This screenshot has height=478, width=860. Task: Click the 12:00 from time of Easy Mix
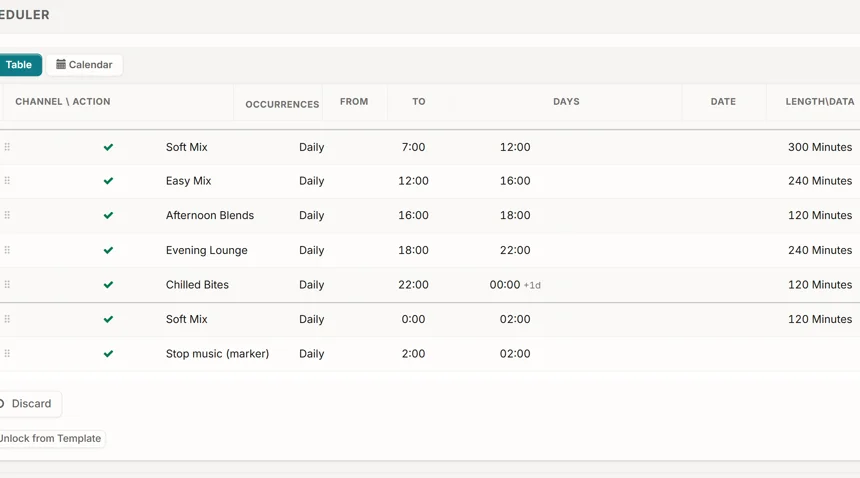point(413,181)
